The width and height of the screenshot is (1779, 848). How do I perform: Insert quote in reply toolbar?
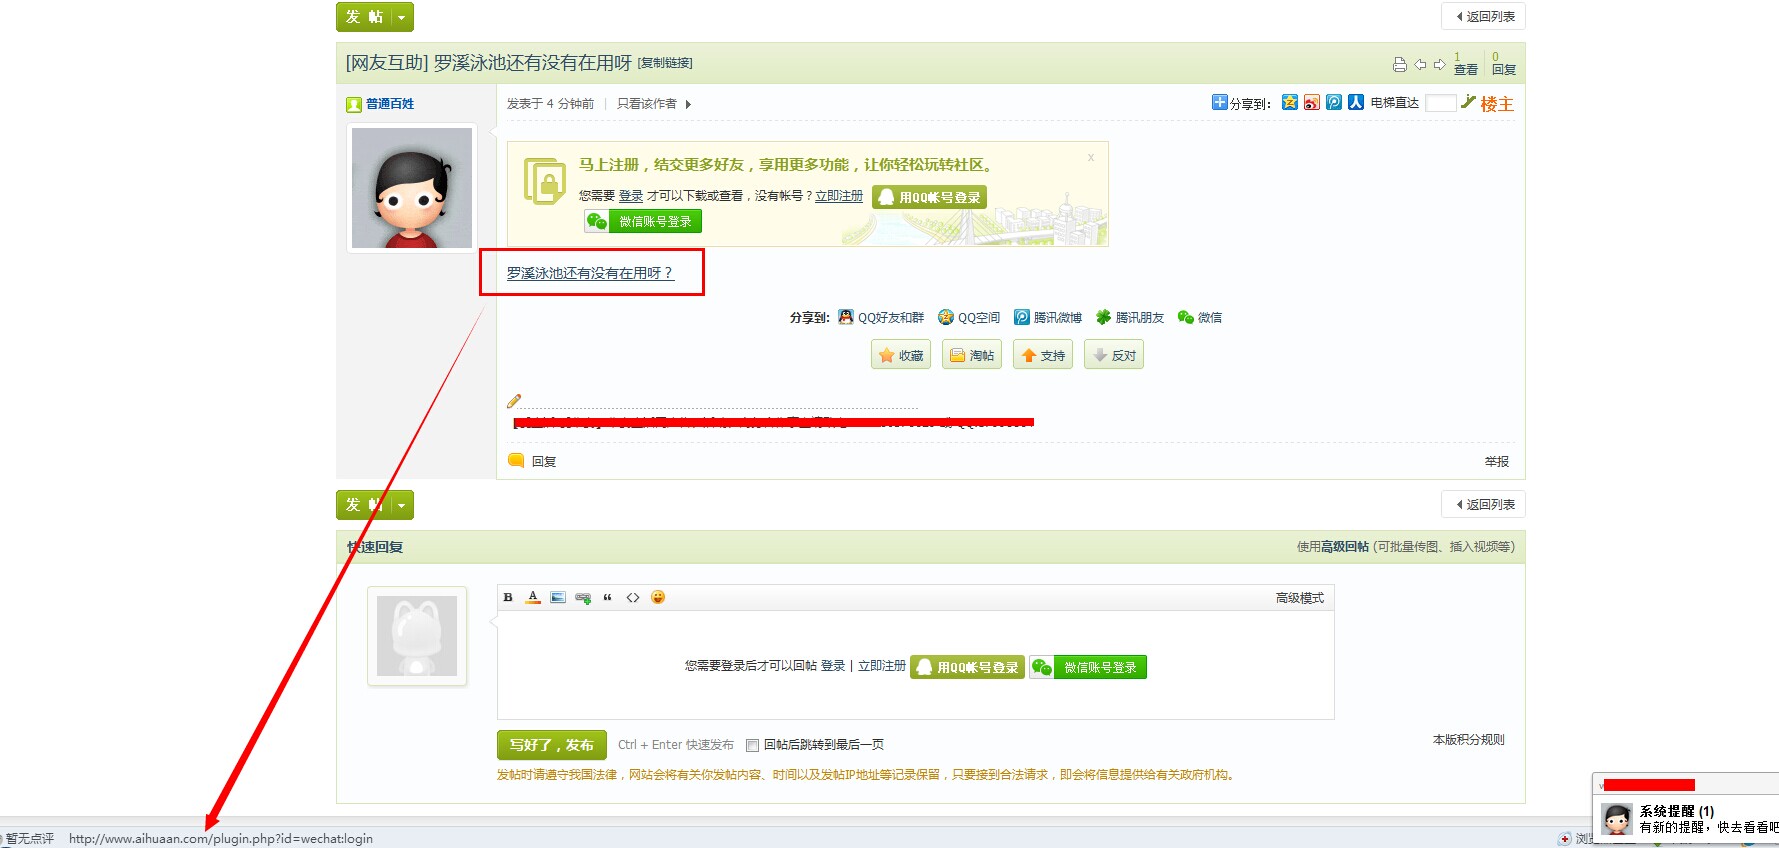point(608,597)
